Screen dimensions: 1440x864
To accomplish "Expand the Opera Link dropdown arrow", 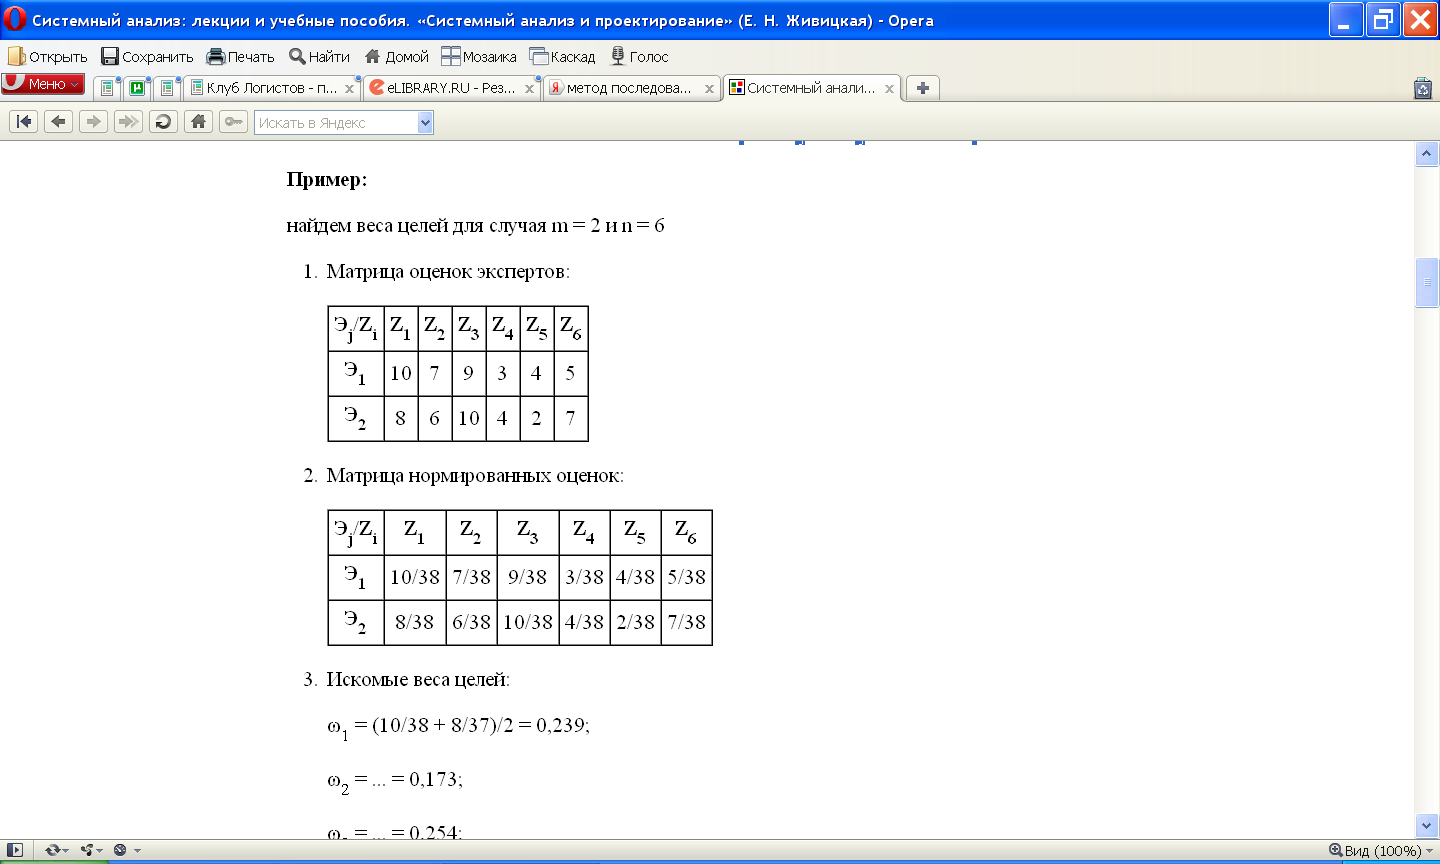I will click(66, 851).
